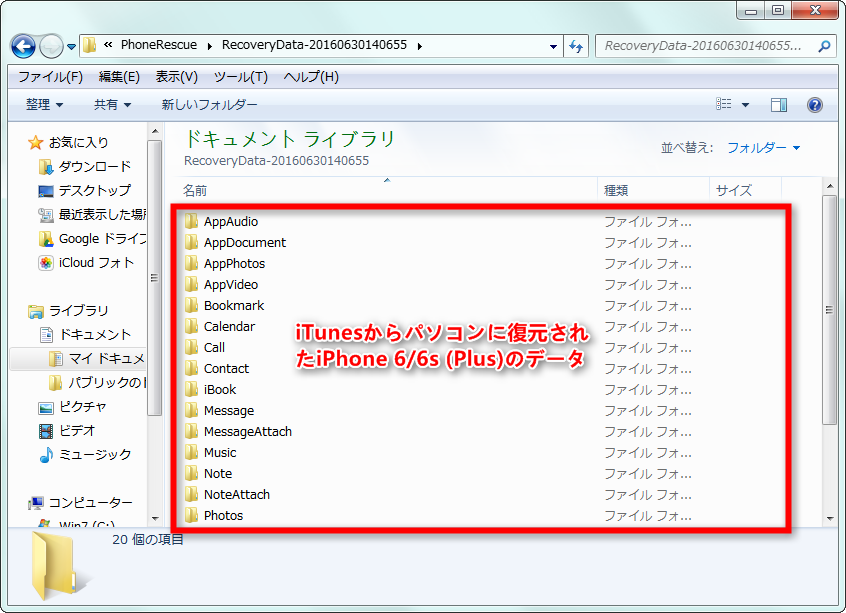
Task: Open ピクチャ library
Action: [83, 407]
